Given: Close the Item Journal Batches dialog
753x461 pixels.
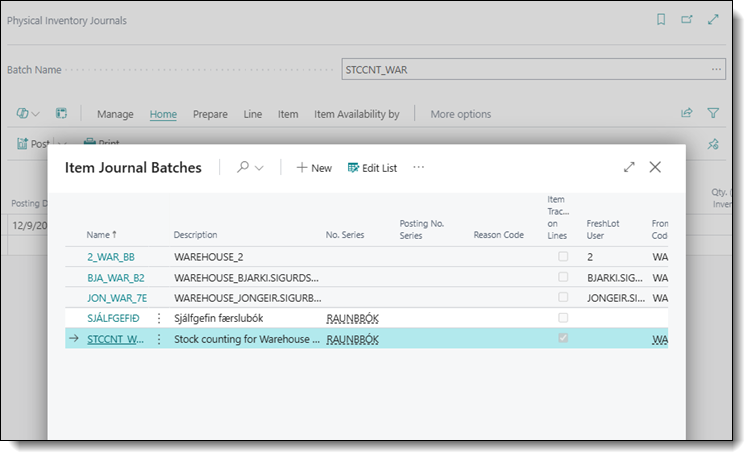Looking at the screenshot, I should point(655,167).
